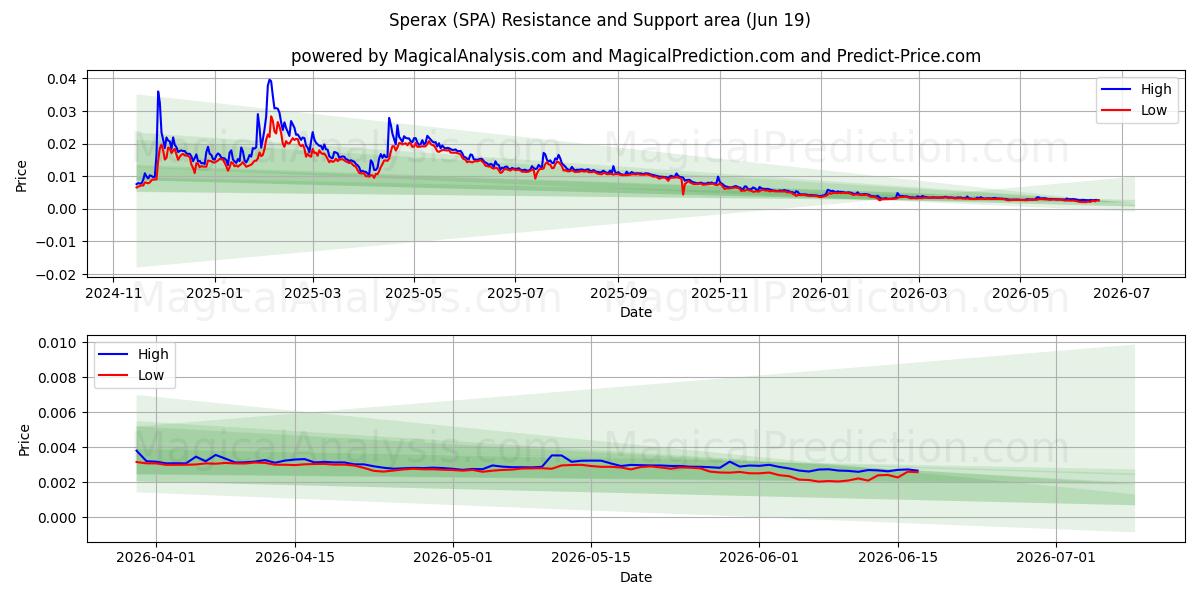Image resolution: width=1200 pixels, height=600 pixels.
Task: Click the '2026-07' x-axis label on the top chart
Action: coord(1121,294)
